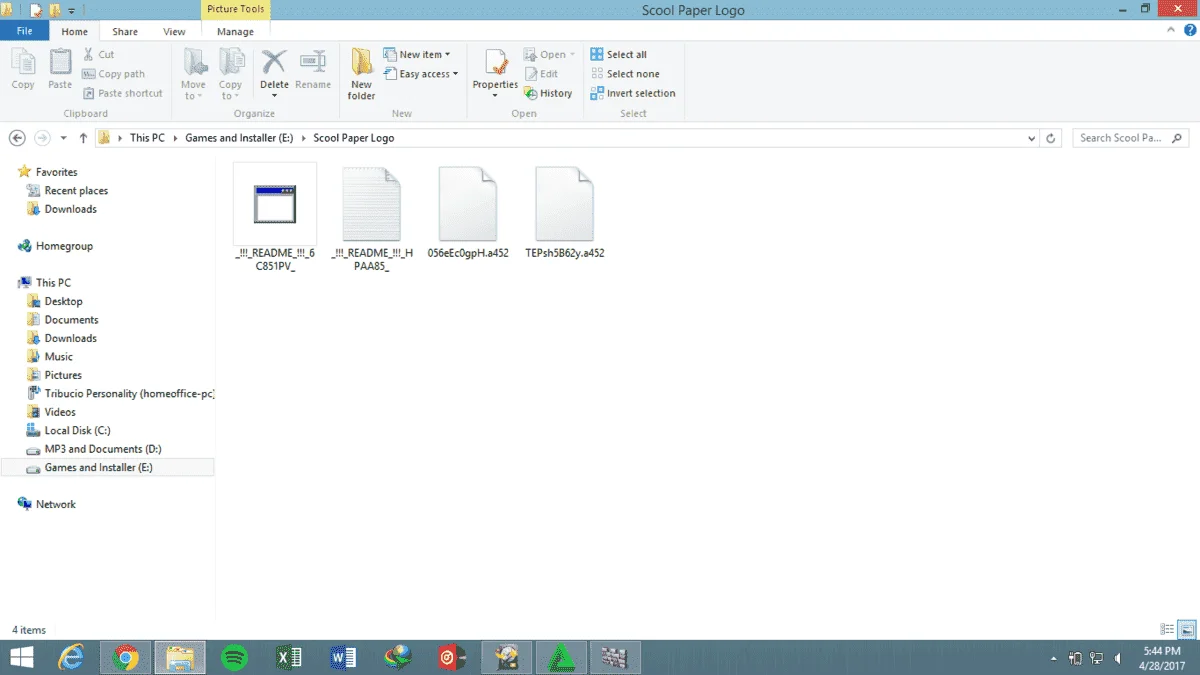Image resolution: width=1200 pixels, height=675 pixels.
Task: Click the Windows Start button
Action: coord(21,657)
